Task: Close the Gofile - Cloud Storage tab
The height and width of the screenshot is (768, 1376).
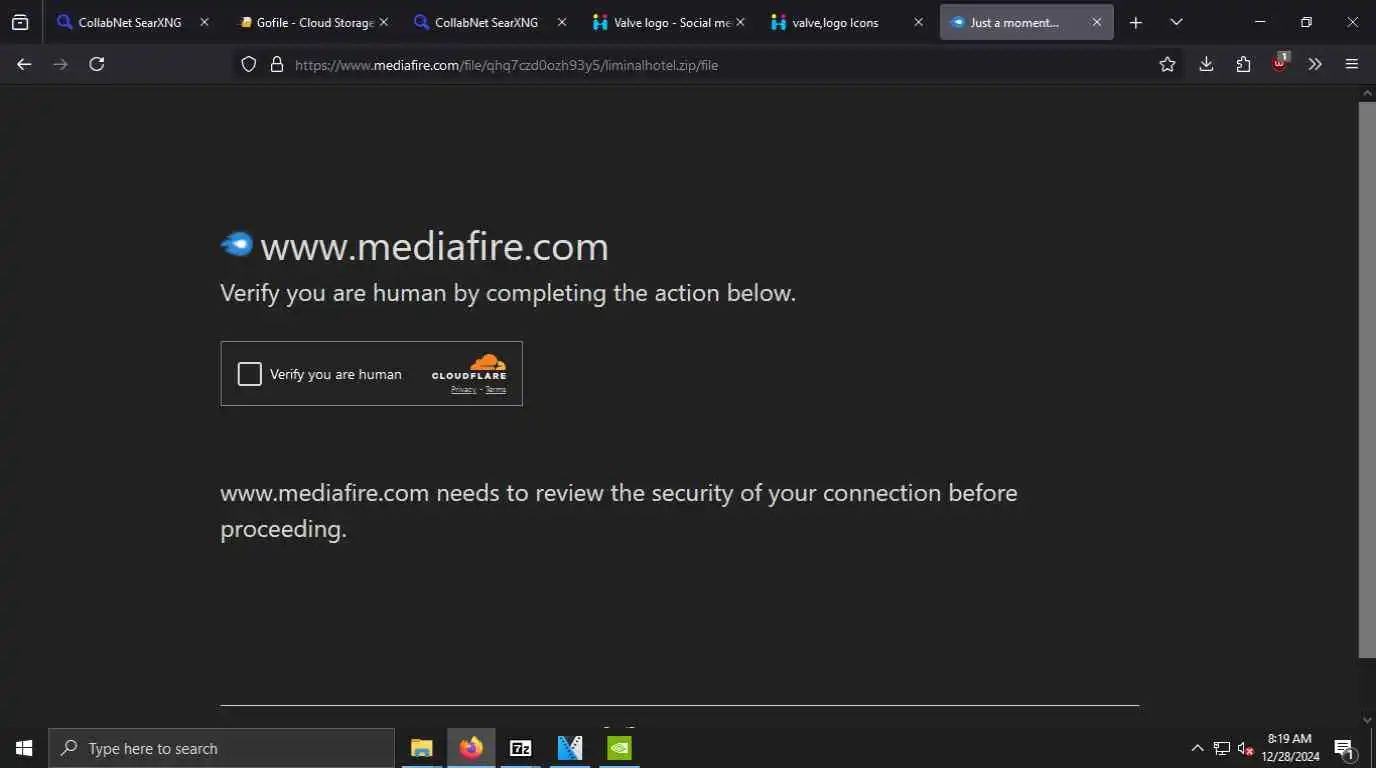Action: pos(383,22)
